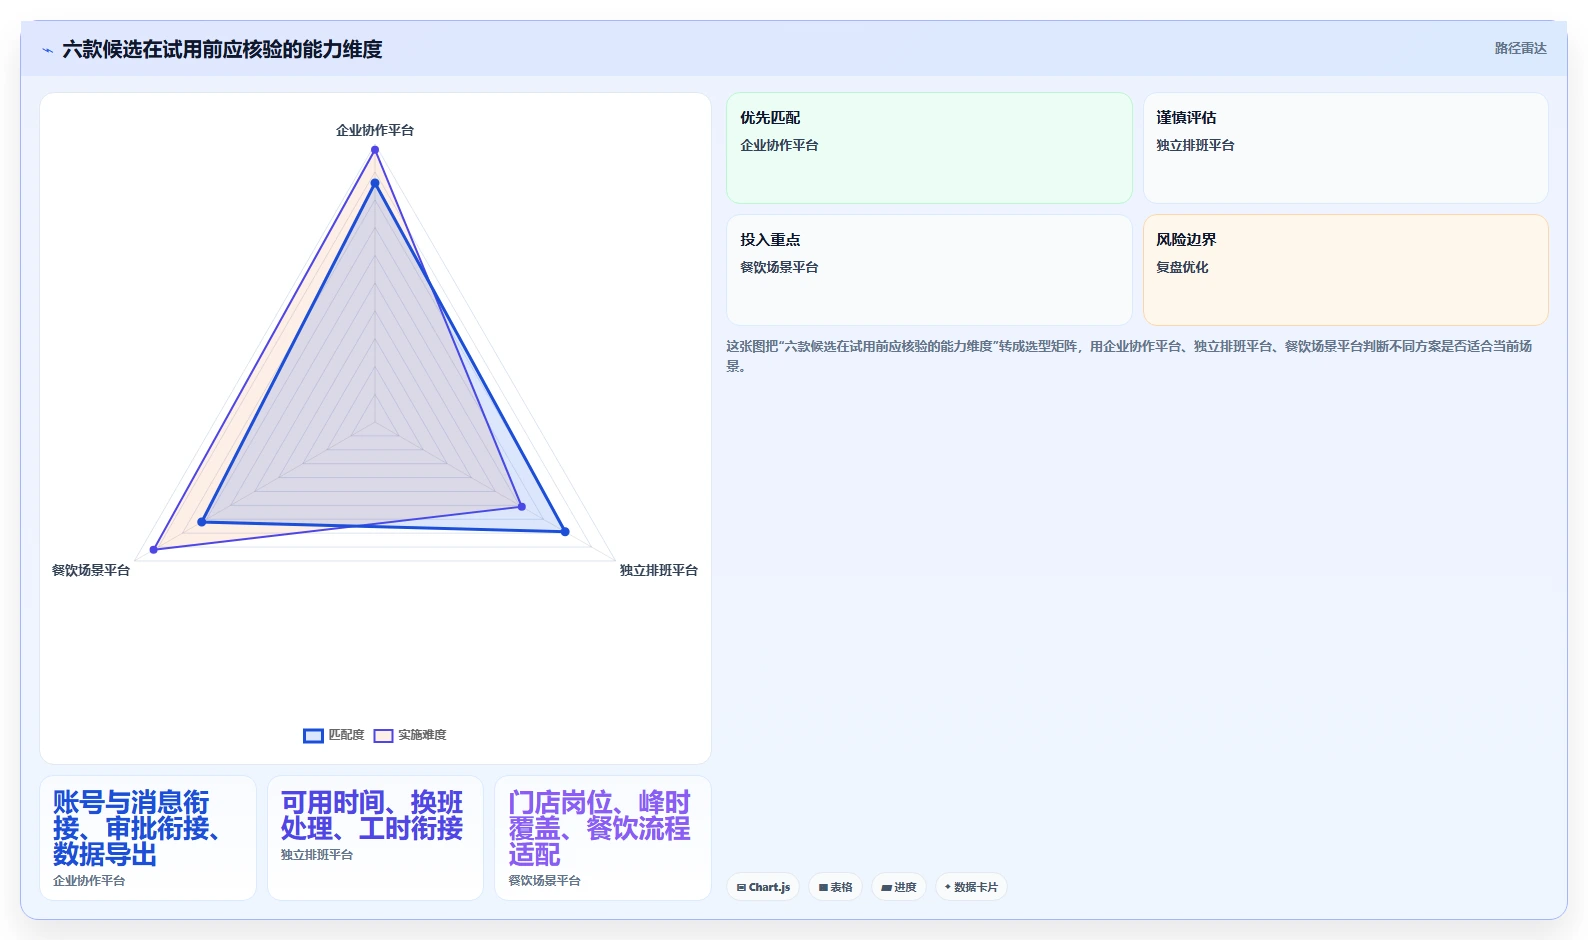Open the 优先匹配 card
Viewport: 1588px width, 940px height.
point(929,148)
